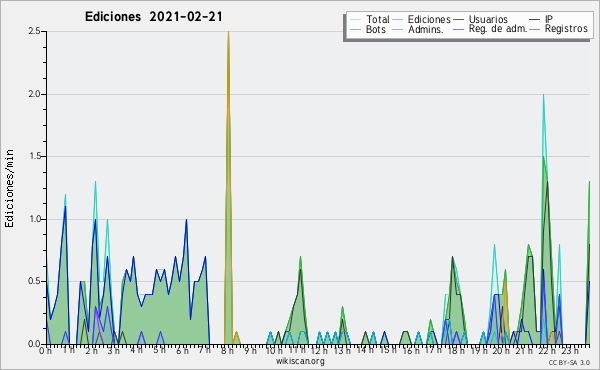The width and height of the screenshot is (600, 370).
Task: Open the wikiscan.org link below chart
Action: pos(300,361)
